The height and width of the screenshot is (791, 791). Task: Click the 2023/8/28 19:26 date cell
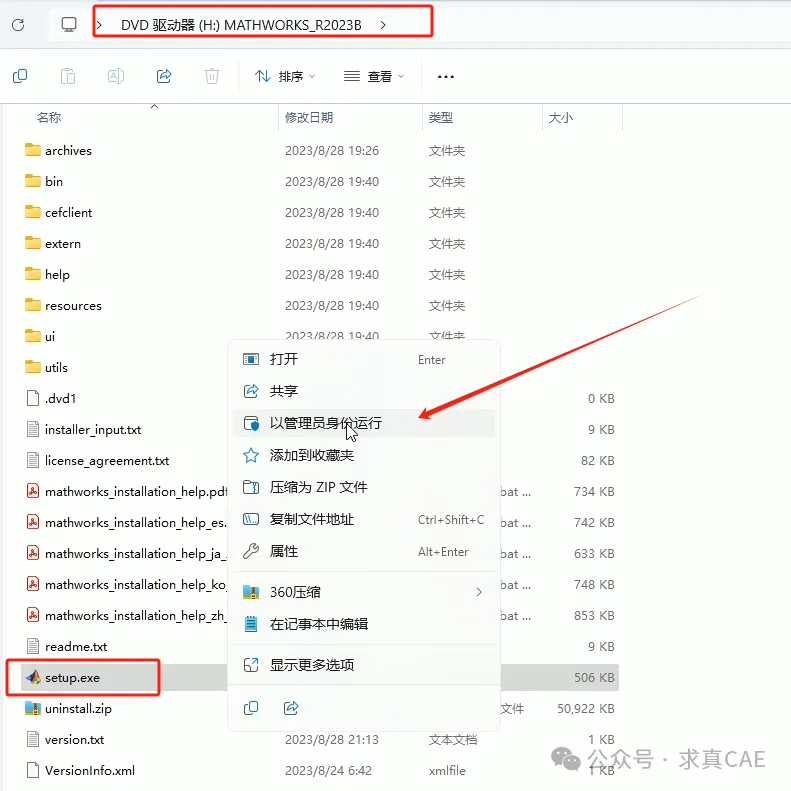[x=331, y=151]
